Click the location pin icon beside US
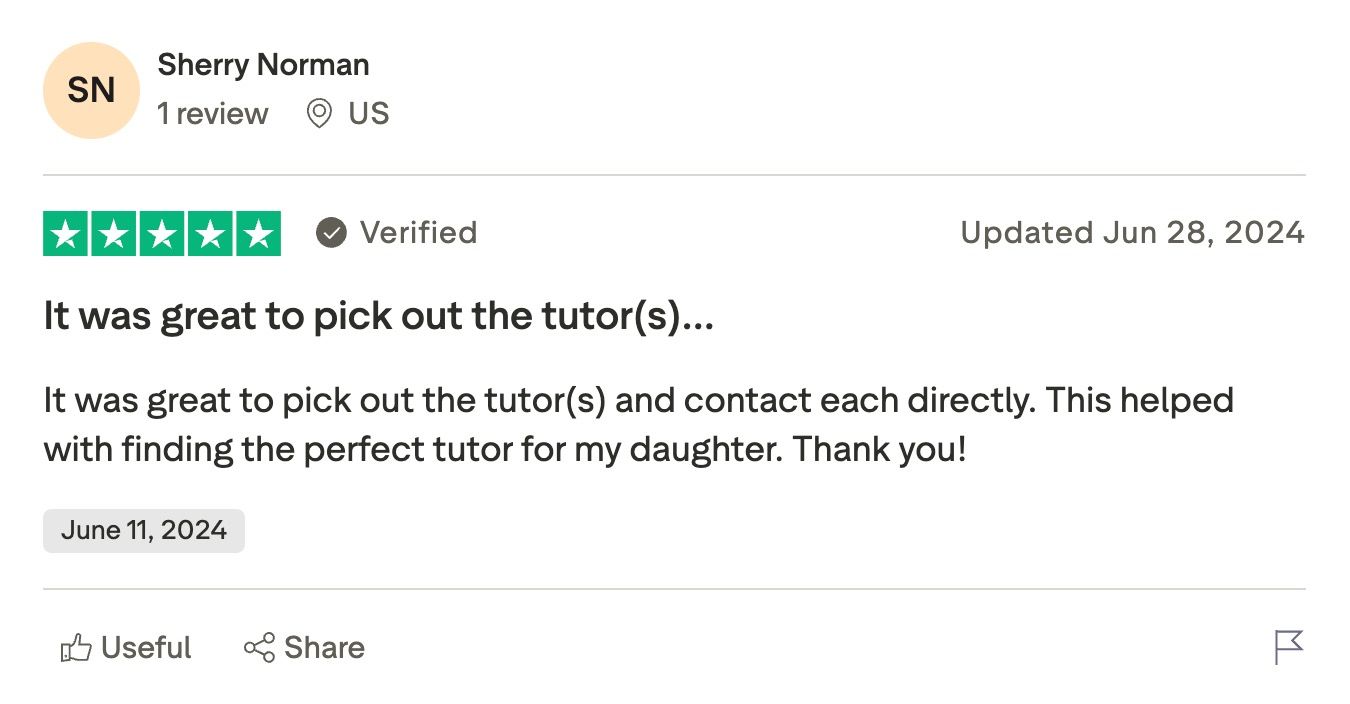Screen dimensions: 1350x704 (x=318, y=113)
